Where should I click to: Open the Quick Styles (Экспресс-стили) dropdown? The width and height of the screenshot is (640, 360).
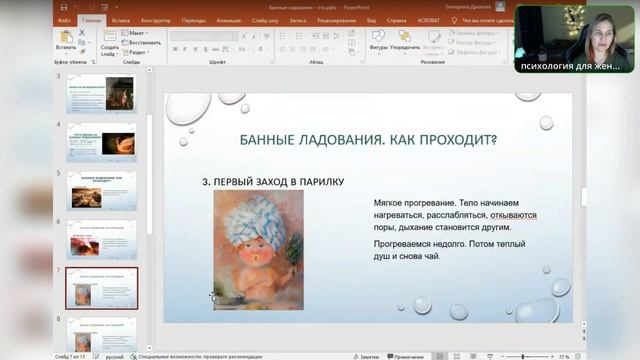[x=433, y=42]
